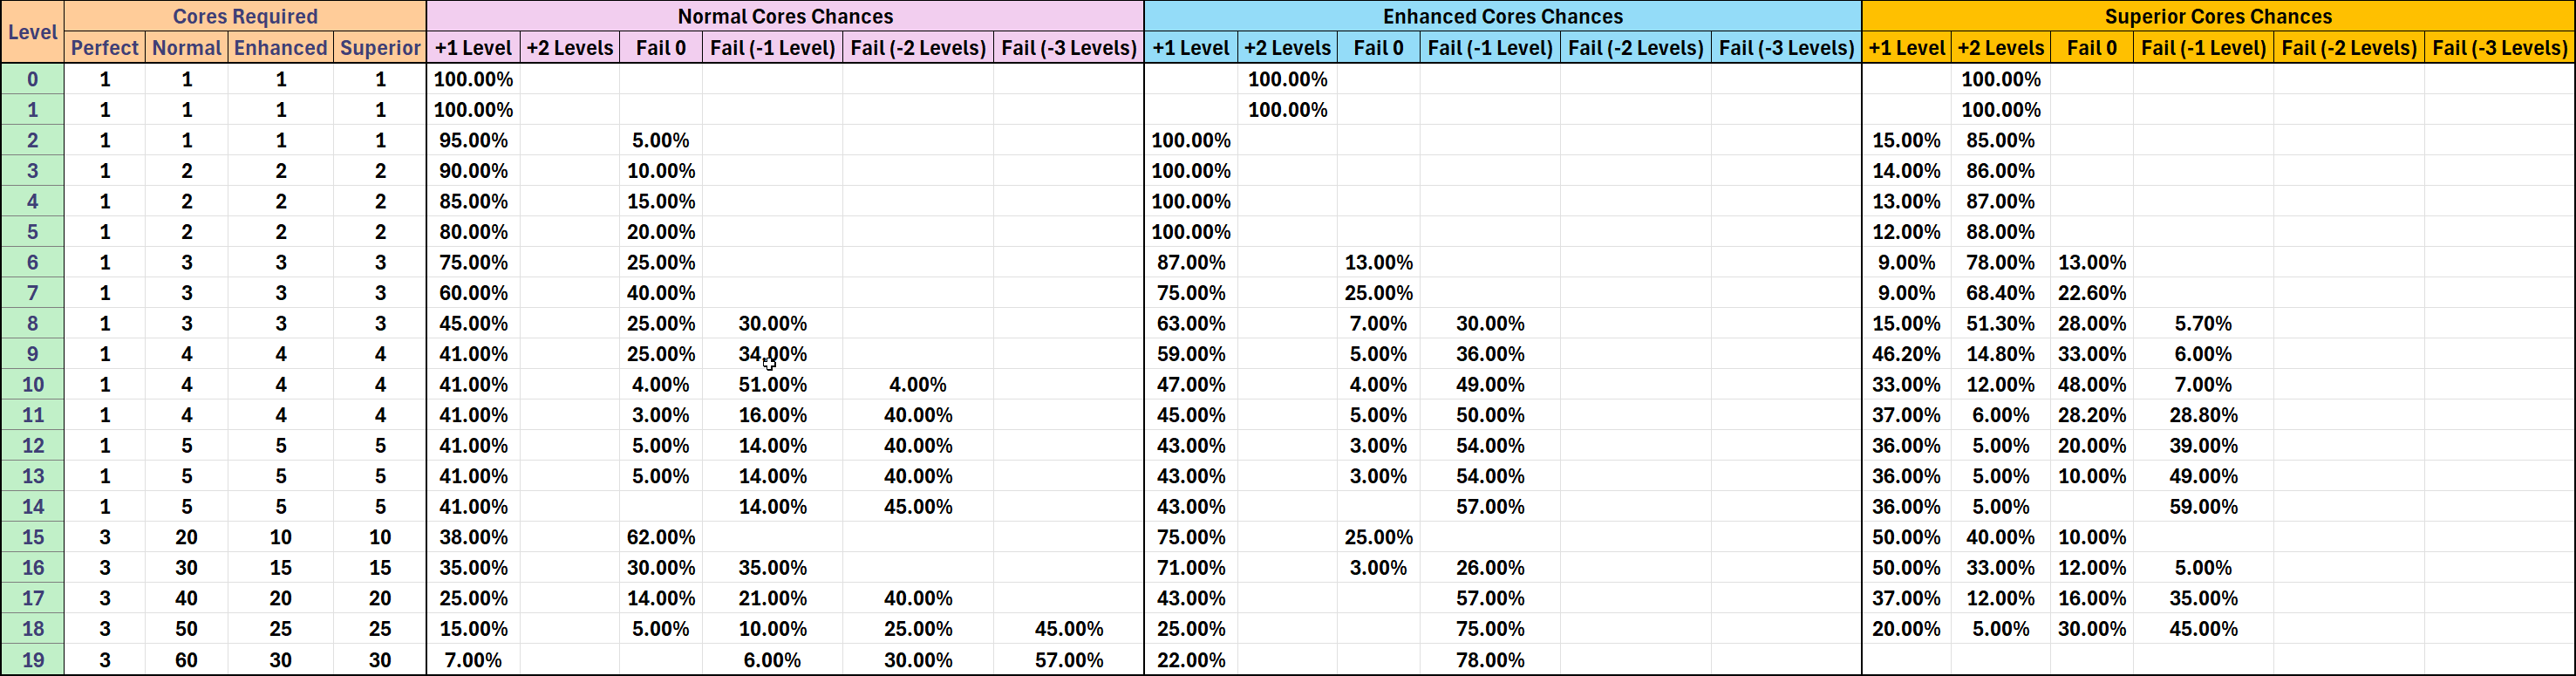The image size is (2576, 676).
Task: Click the Superior Cores Chances header
Action: (2218, 16)
